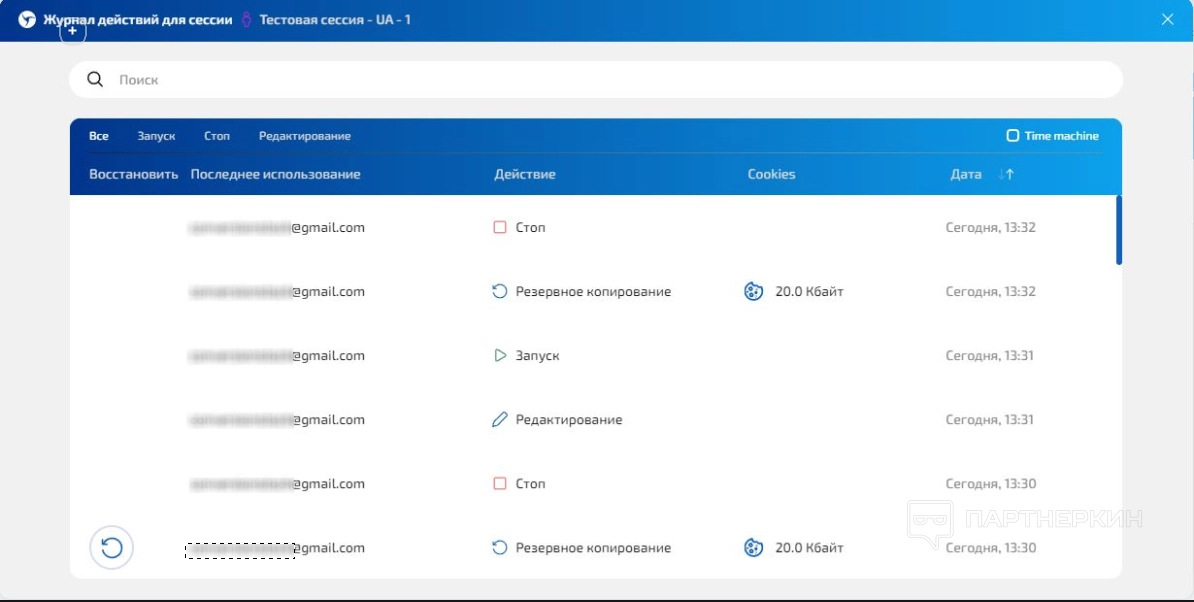
Task: Switch to the Стоп filter tab
Action: point(217,135)
